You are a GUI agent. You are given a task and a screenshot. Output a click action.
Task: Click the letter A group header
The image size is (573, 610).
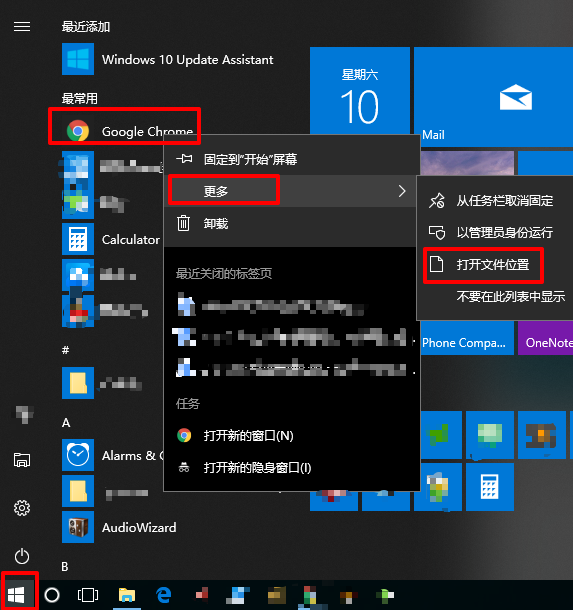[x=66, y=422]
